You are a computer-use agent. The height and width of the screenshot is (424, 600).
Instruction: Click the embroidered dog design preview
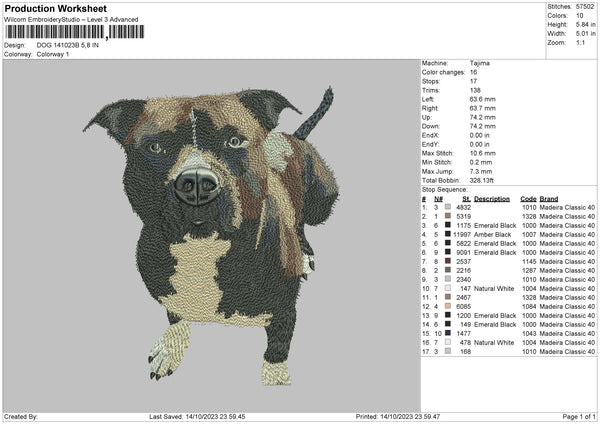(211, 236)
